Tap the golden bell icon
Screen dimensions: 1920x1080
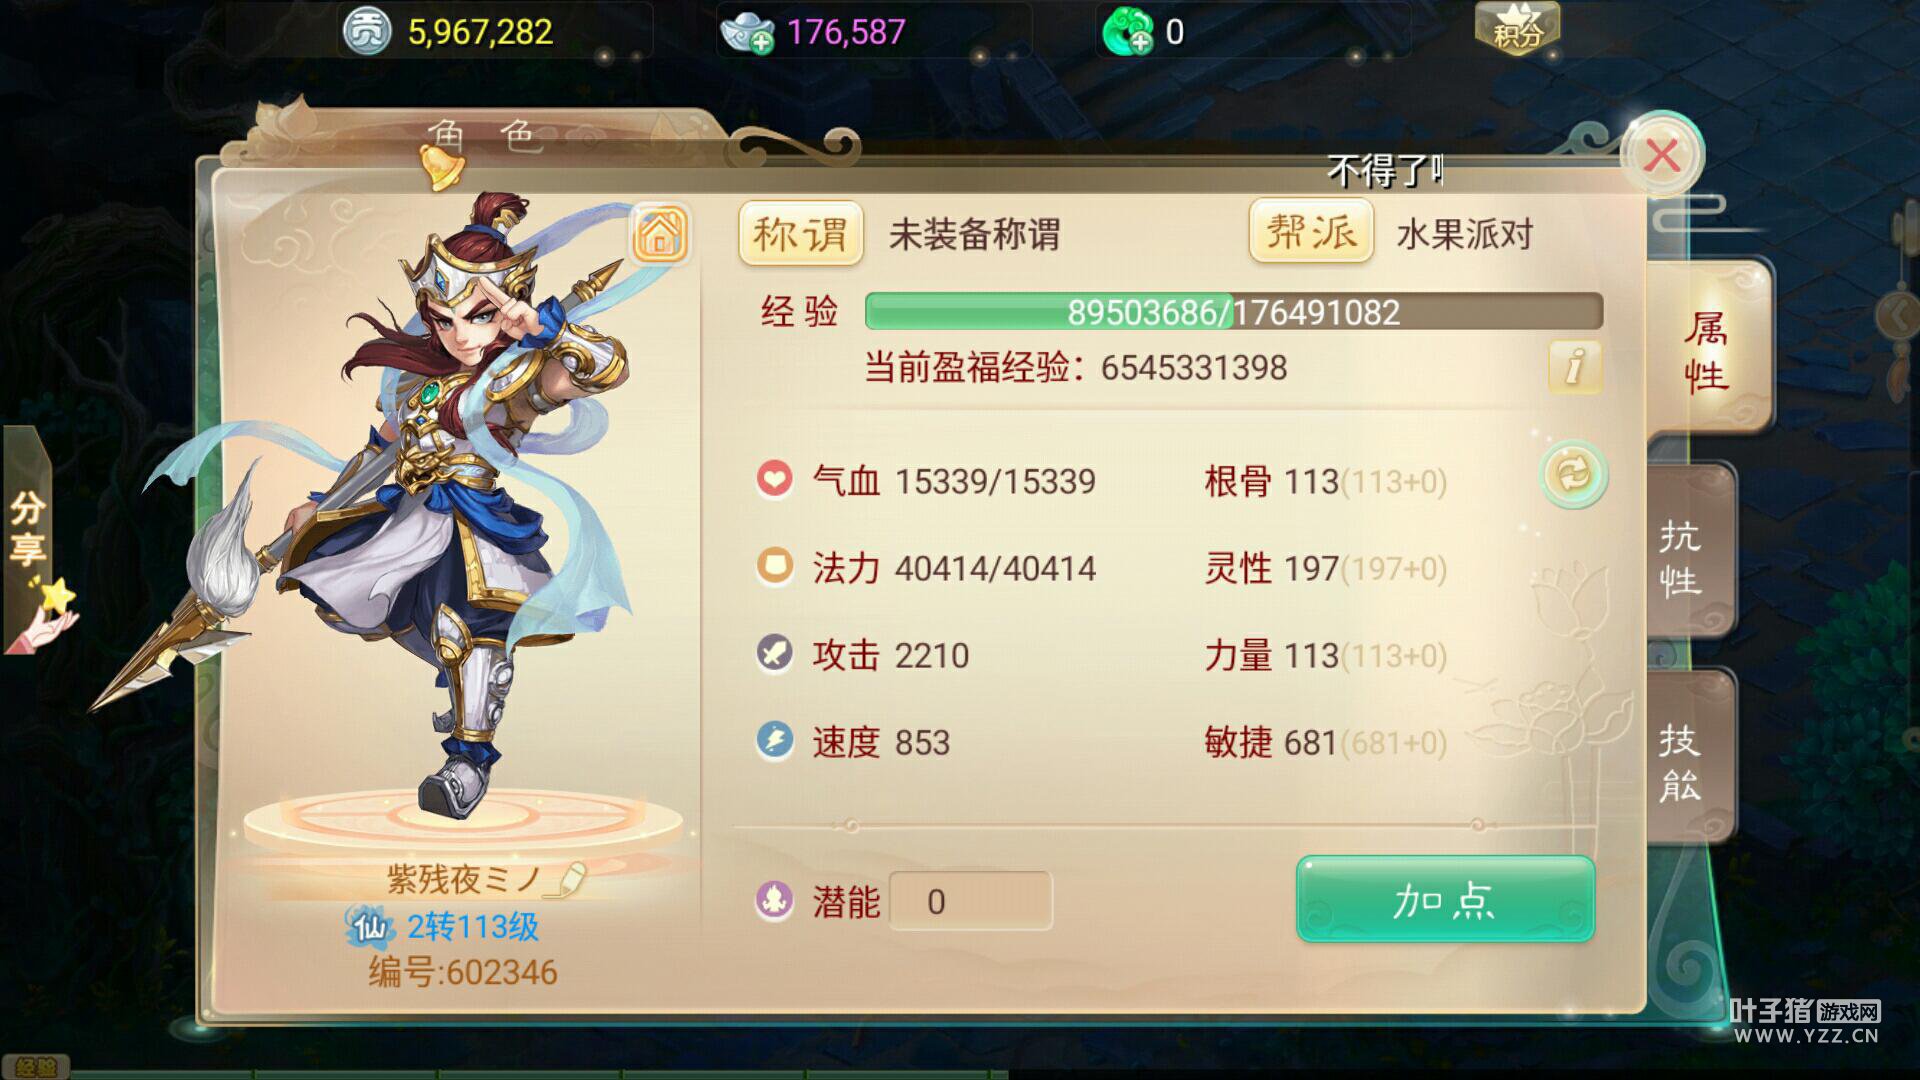tap(441, 166)
